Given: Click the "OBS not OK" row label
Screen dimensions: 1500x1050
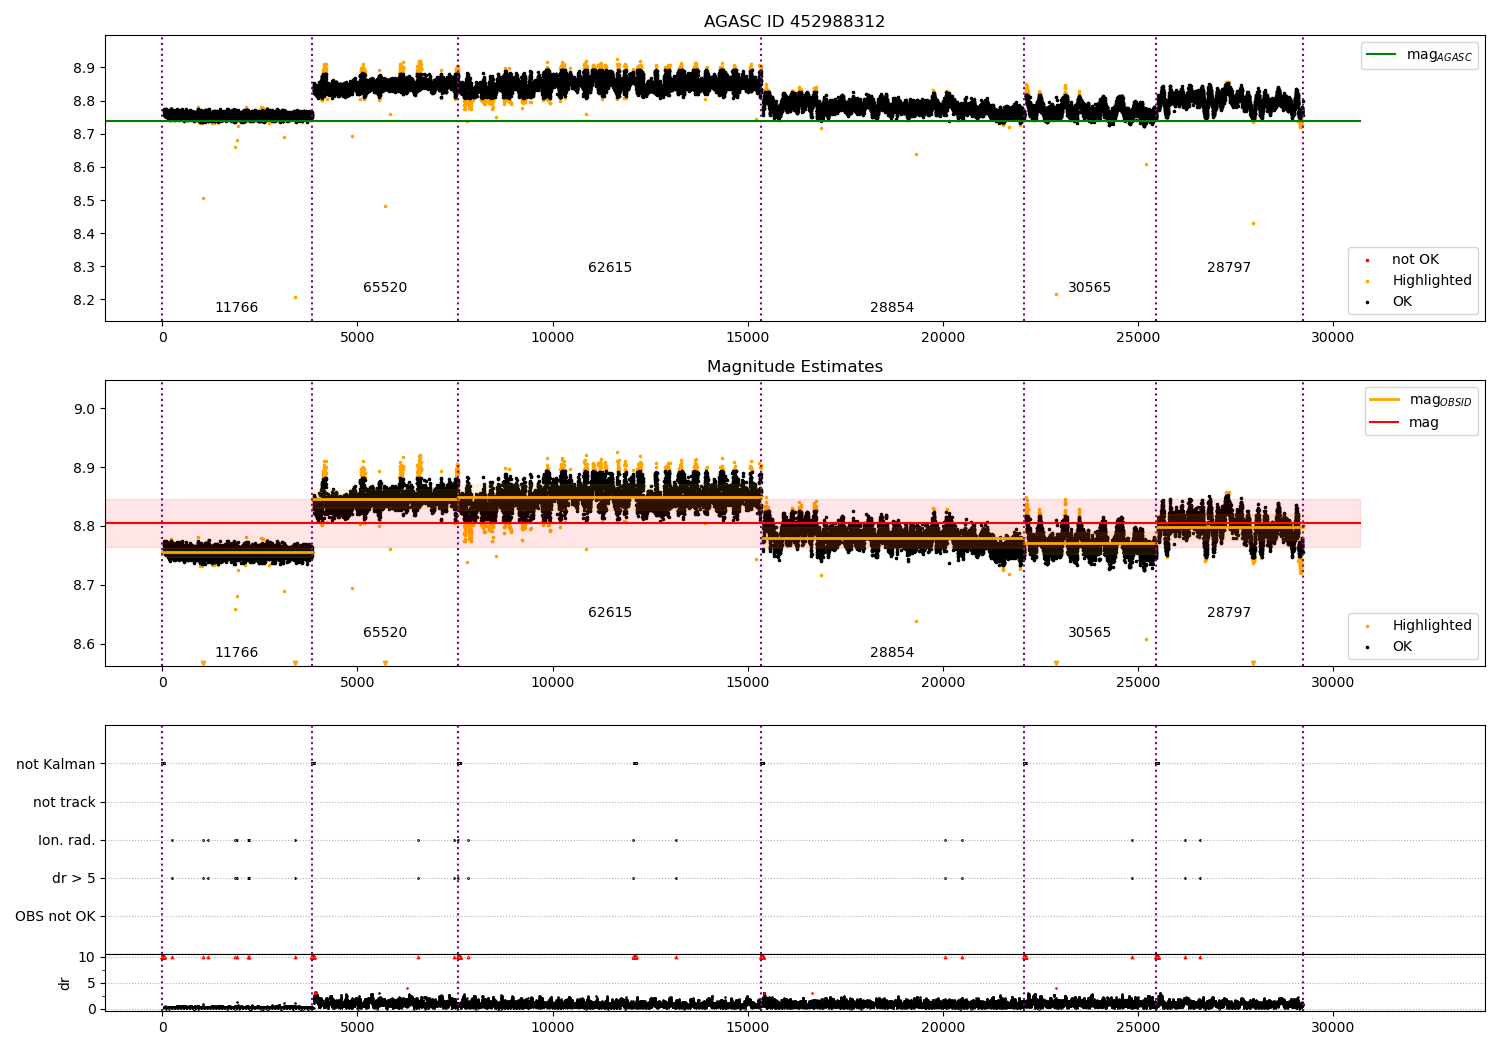Looking at the screenshot, I should pyautogui.click(x=56, y=916).
